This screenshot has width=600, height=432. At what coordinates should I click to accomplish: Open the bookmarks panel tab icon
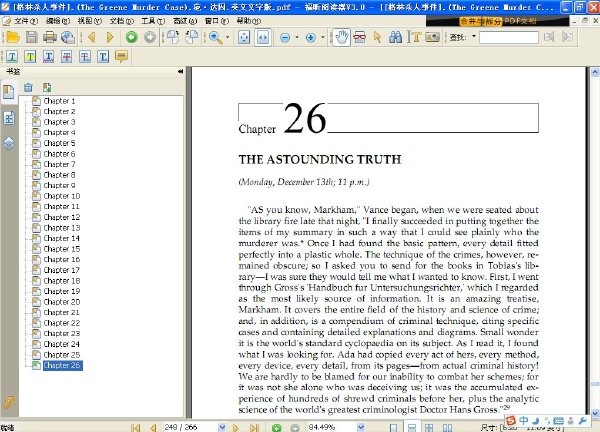pos(9,92)
